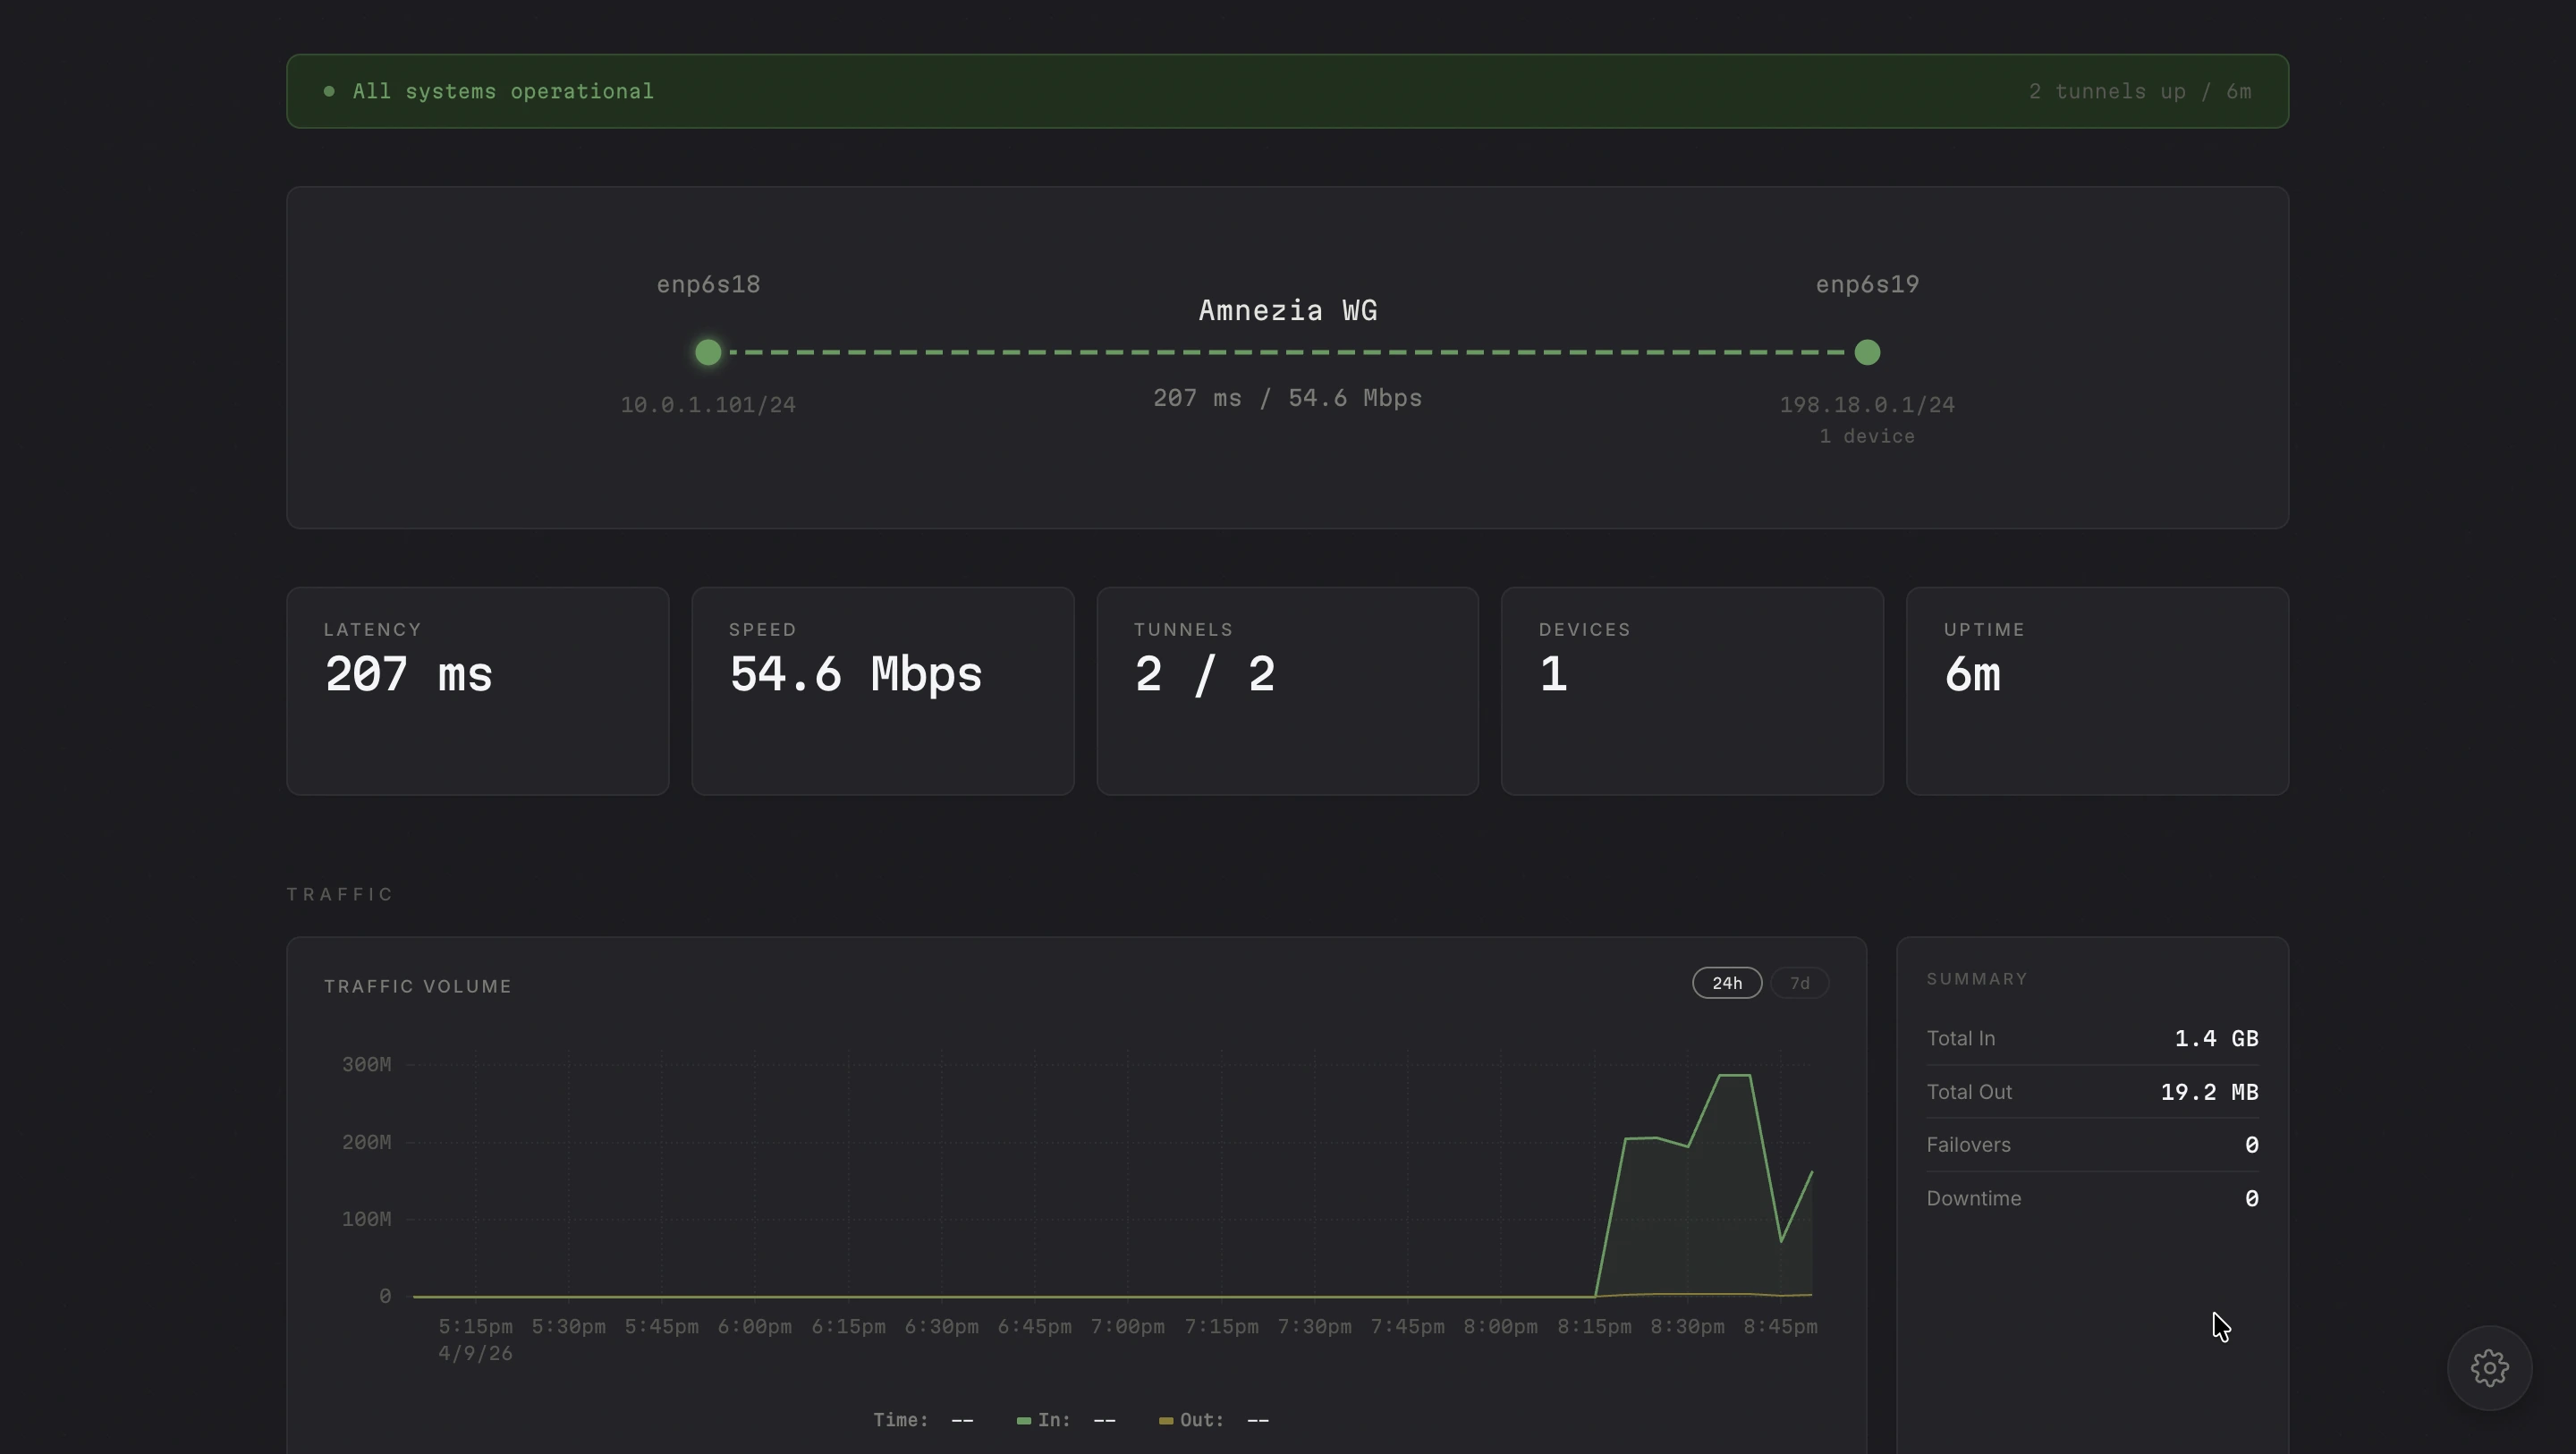Select the Amnezia WG tunnel label
Viewport: 2576px width, 1454px height.
click(1288, 310)
